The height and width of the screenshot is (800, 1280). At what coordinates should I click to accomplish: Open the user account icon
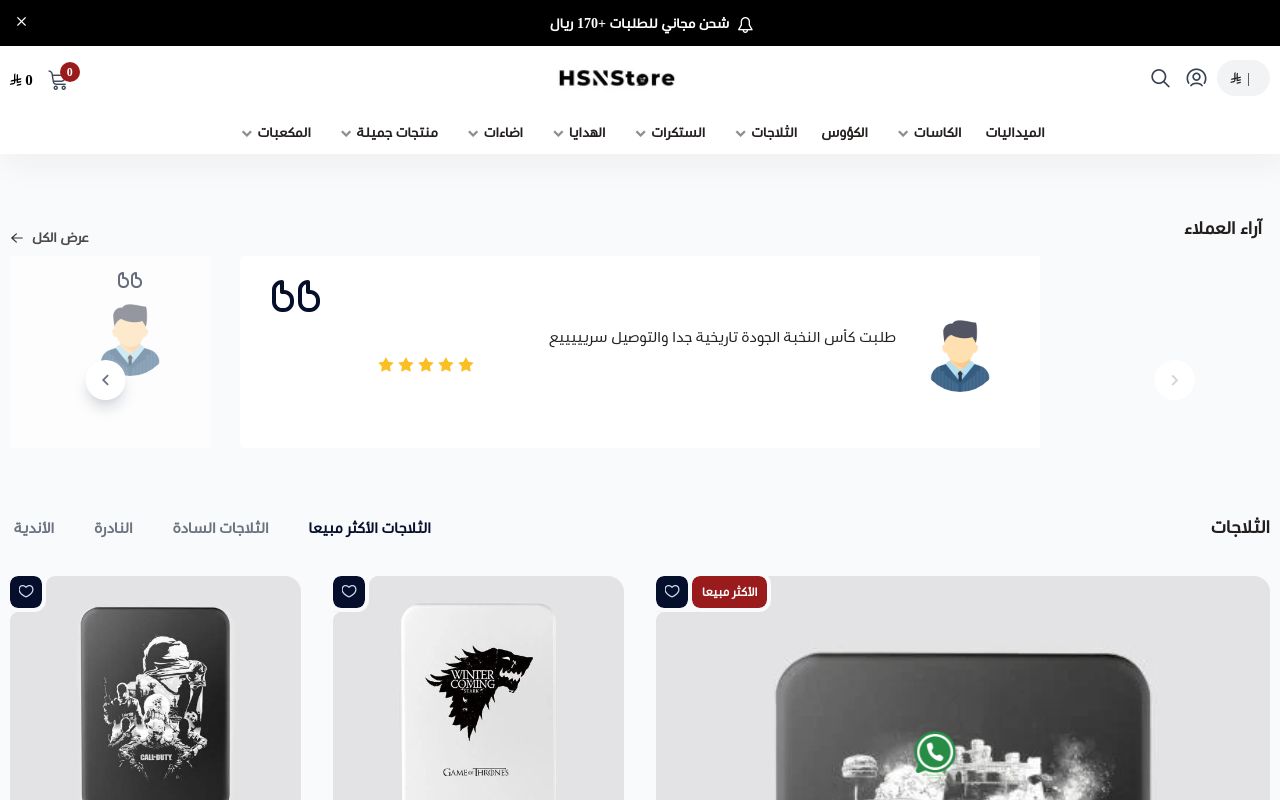pyautogui.click(x=1196, y=78)
